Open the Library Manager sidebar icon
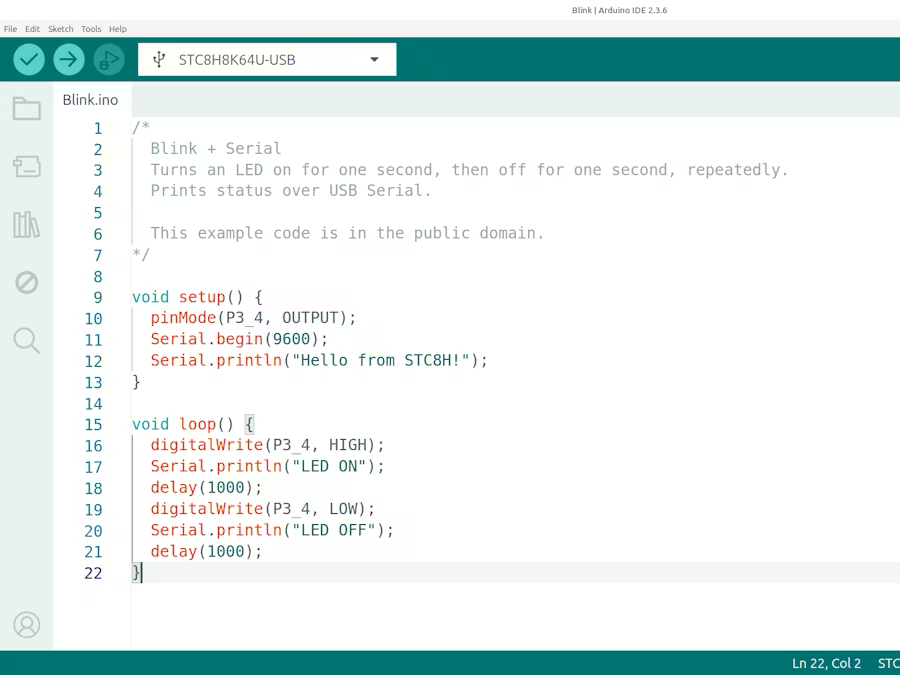 pos(27,225)
